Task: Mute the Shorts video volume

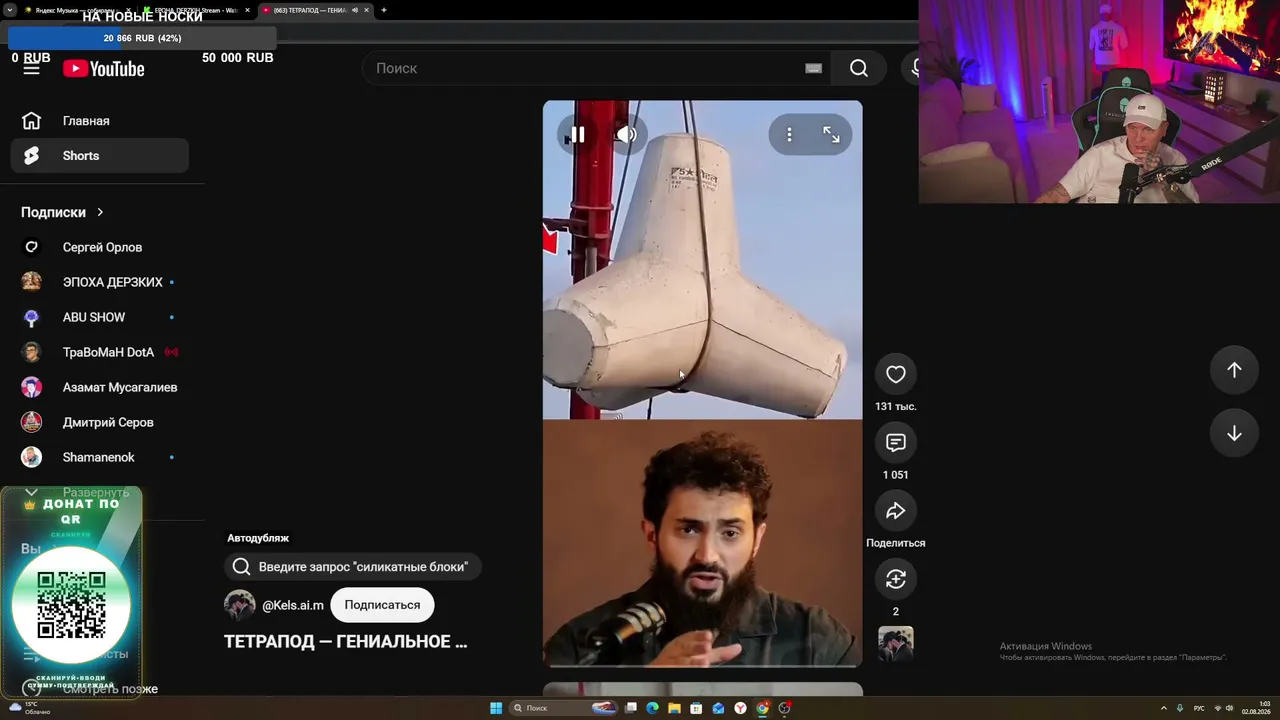Action: click(x=626, y=135)
